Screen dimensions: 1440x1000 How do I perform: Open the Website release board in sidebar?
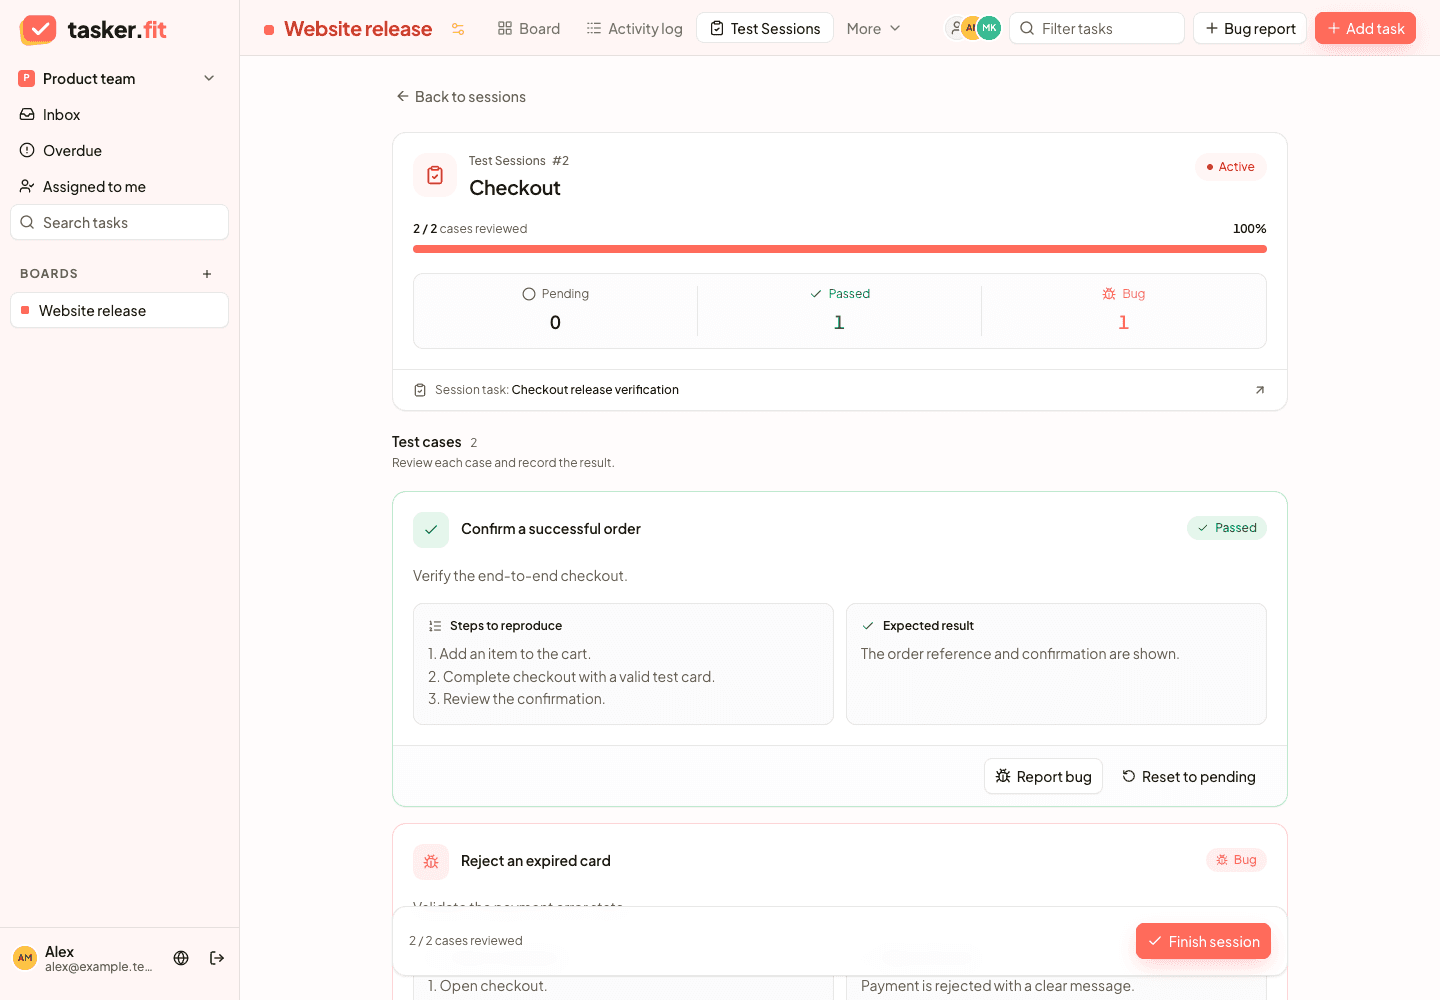pyautogui.click(x=119, y=311)
